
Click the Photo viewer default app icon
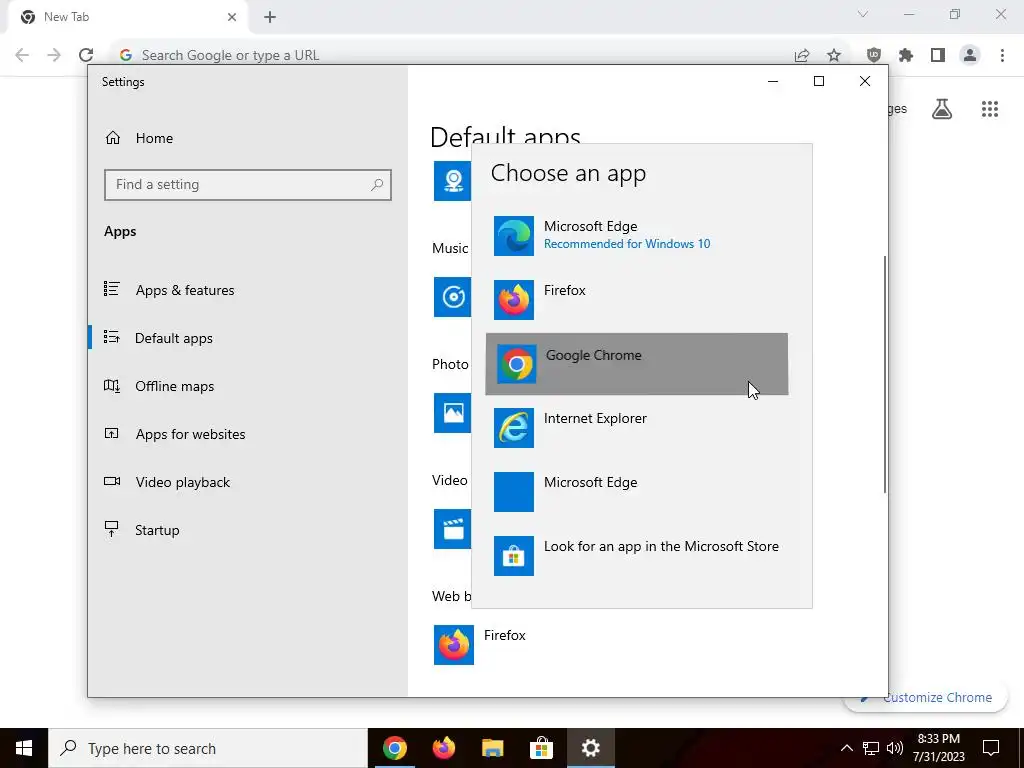(452, 413)
